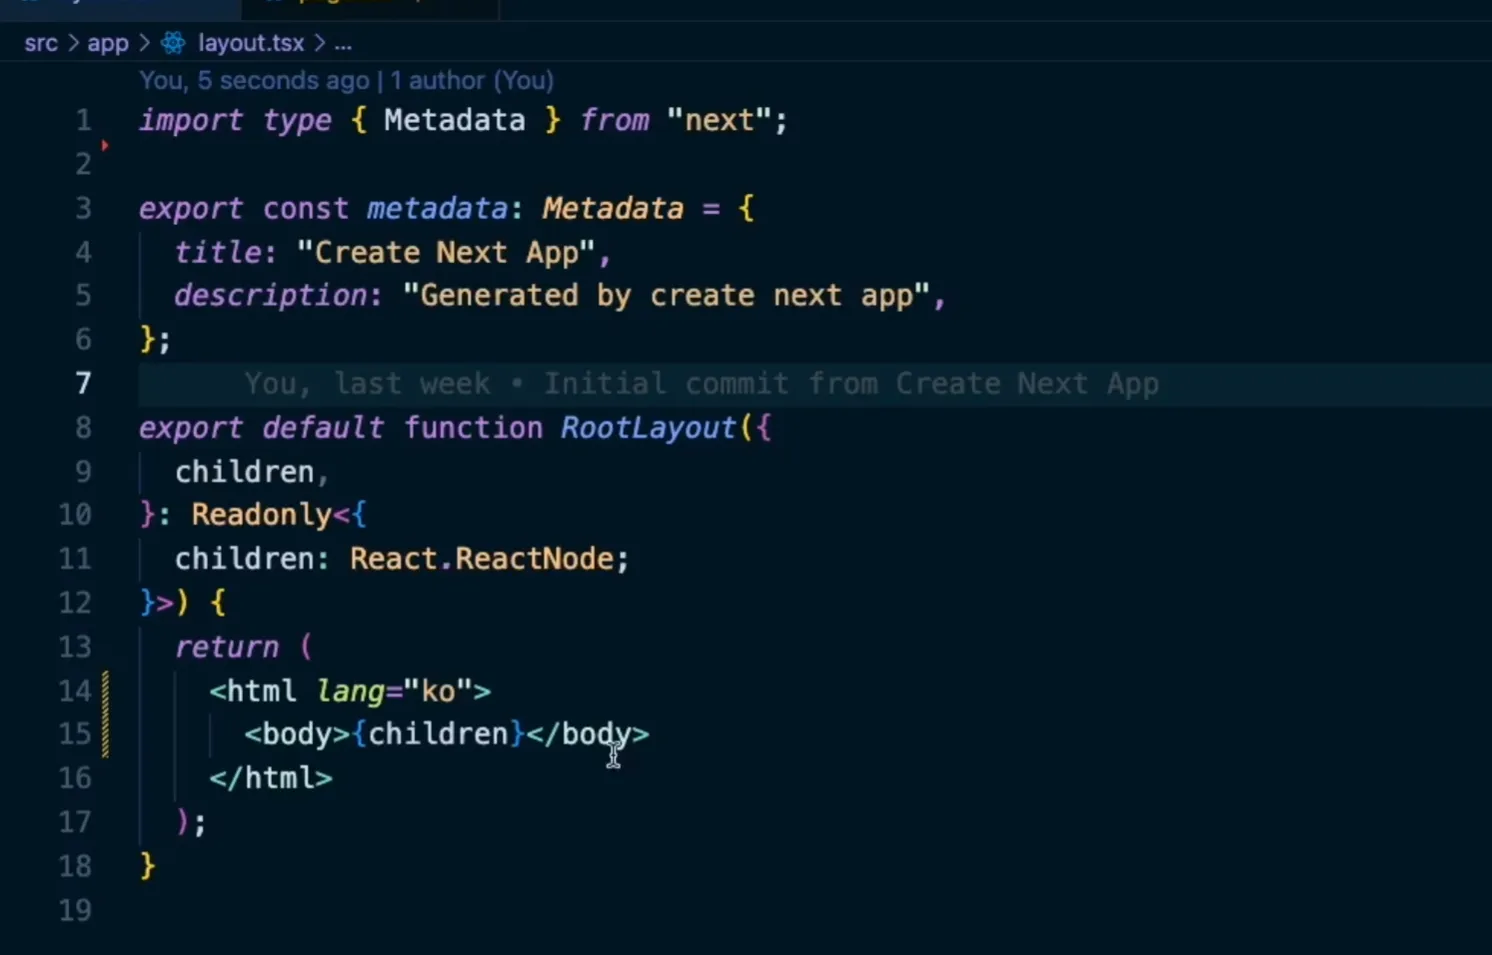The image size is (1492, 955).
Task: Click the React file icon in the breadcrumb
Action: click(173, 43)
